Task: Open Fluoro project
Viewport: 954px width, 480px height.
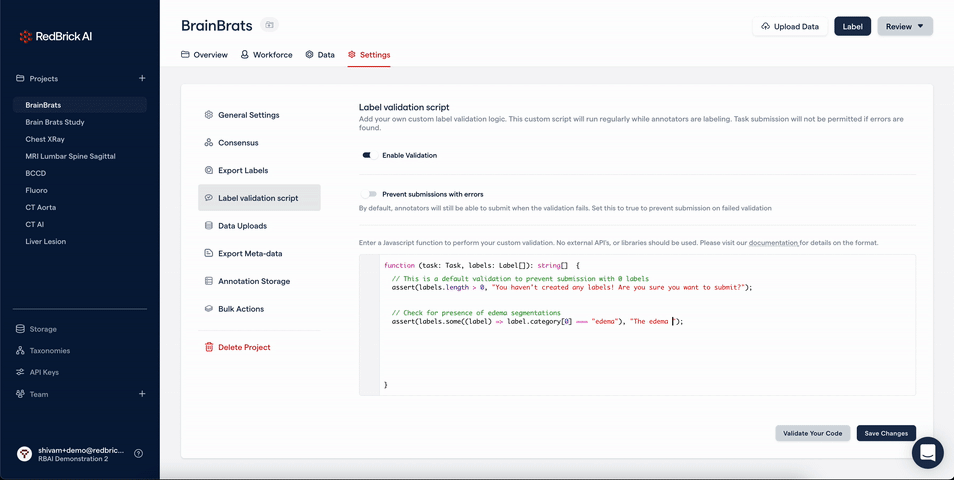Action: pos(37,190)
